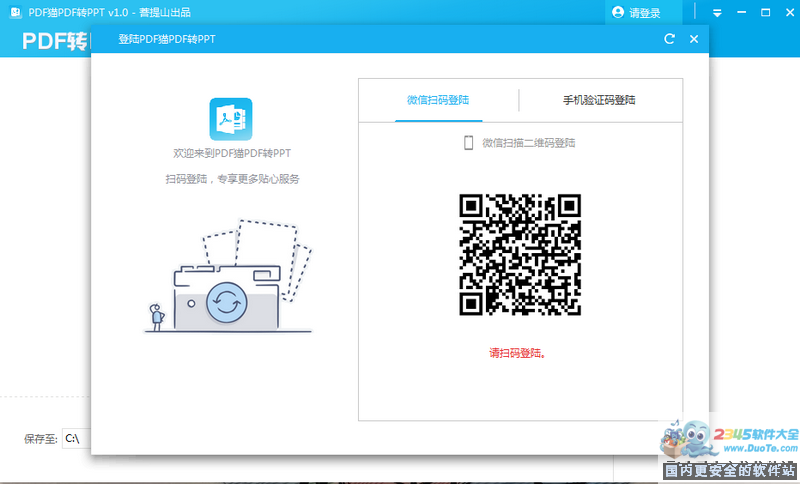Close the 登陆PDF猫PDF转PPT dialog

tap(694, 39)
